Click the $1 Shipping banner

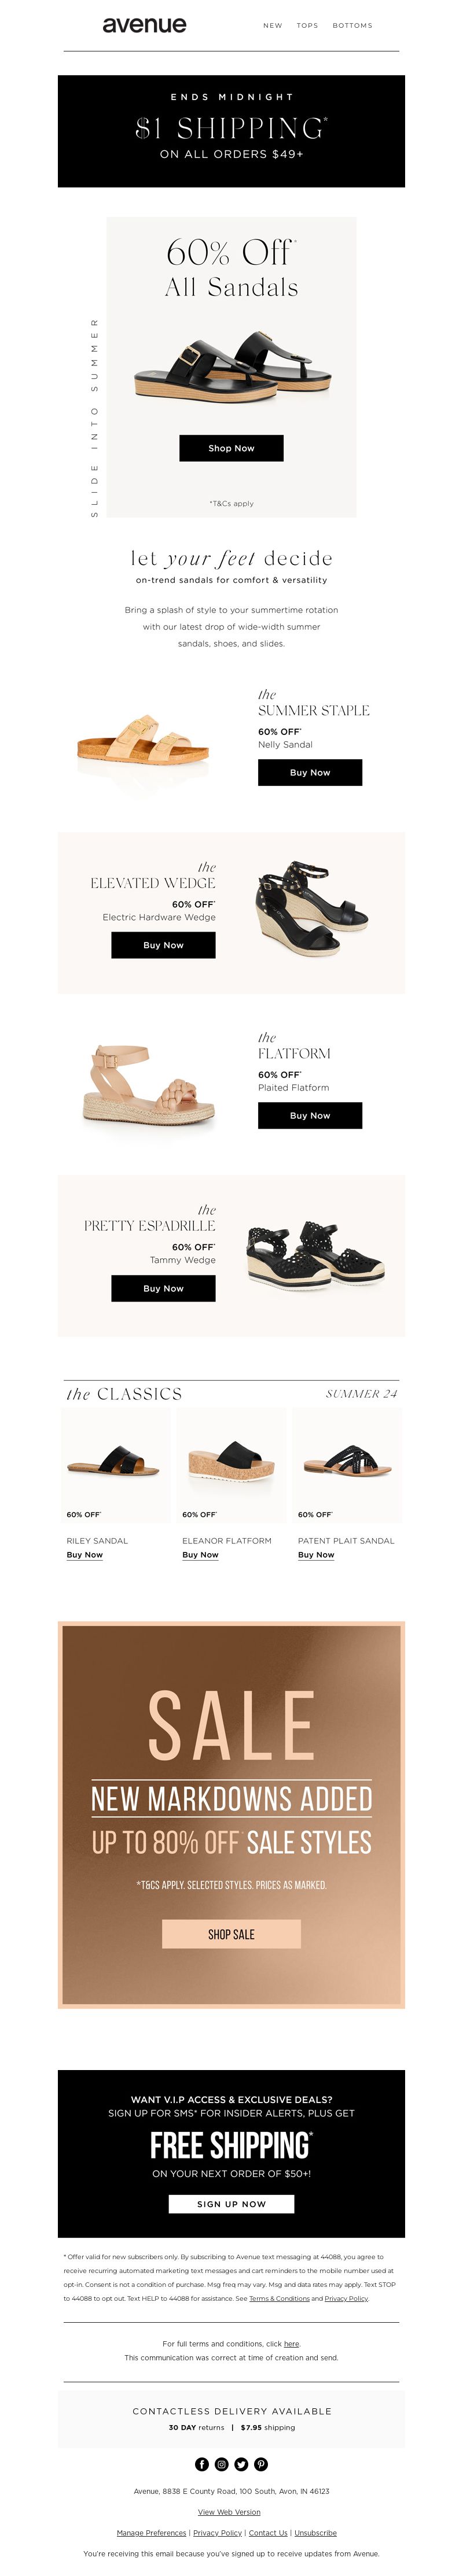point(231,131)
